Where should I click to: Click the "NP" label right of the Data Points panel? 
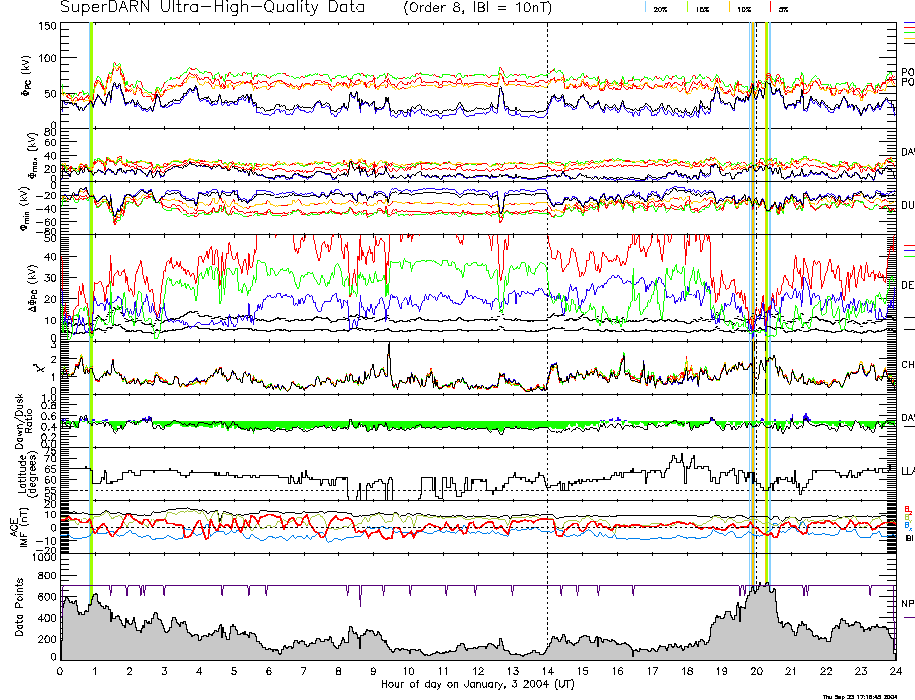908,604
